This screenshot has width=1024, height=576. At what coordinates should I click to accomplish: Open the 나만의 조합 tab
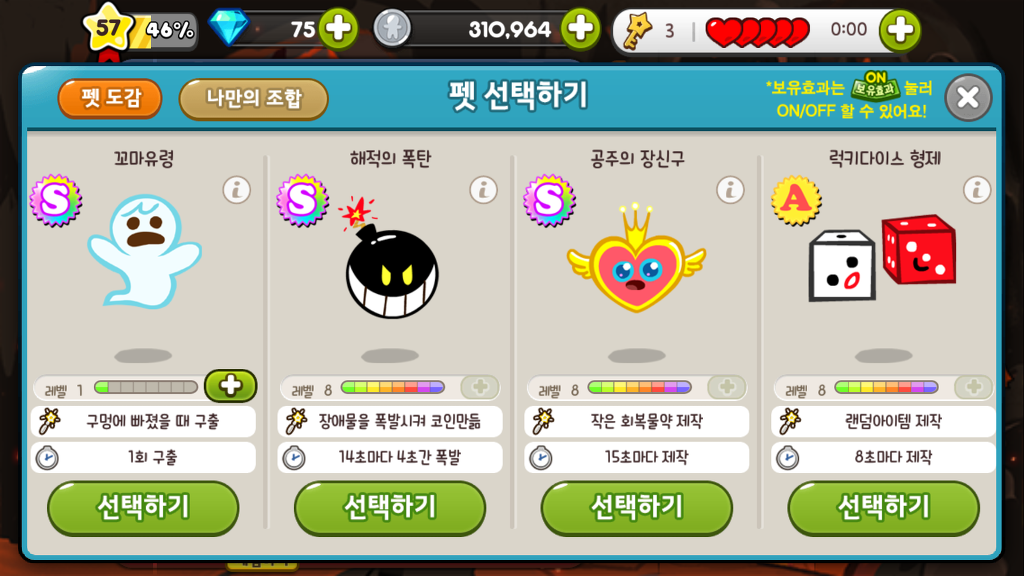pos(253,99)
